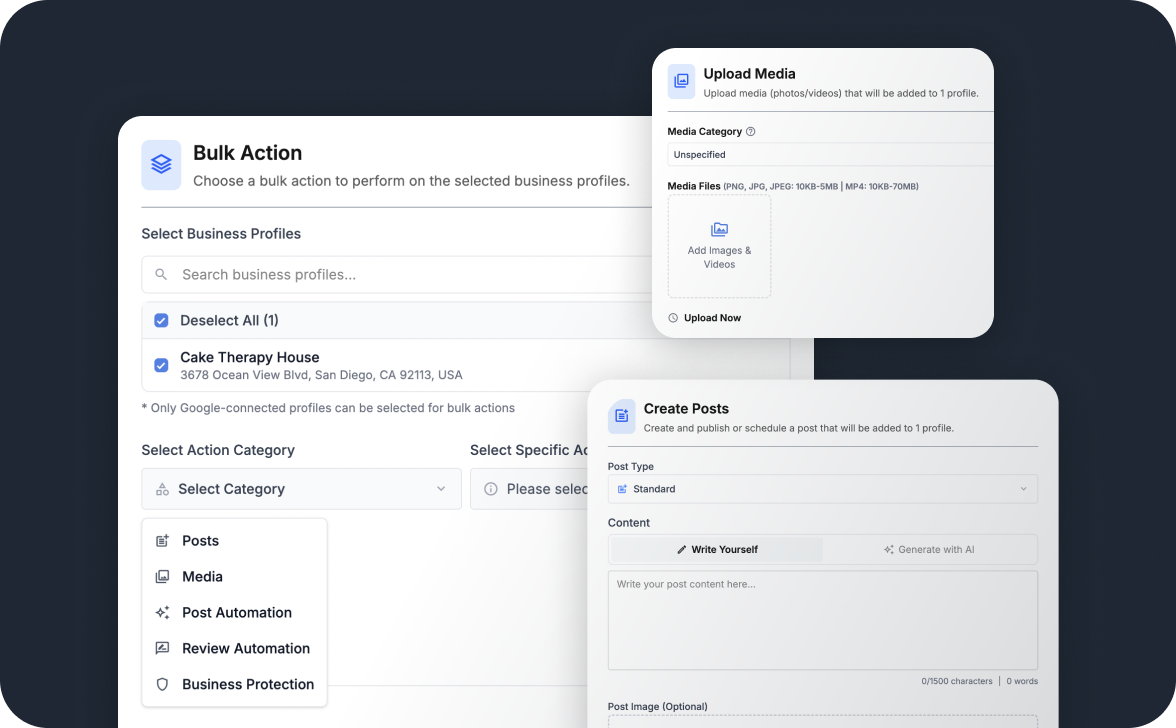This screenshot has height=728, width=1176.
Task: Uncheck the Cake Therapy House checkbox
Action: click(161, 365)
